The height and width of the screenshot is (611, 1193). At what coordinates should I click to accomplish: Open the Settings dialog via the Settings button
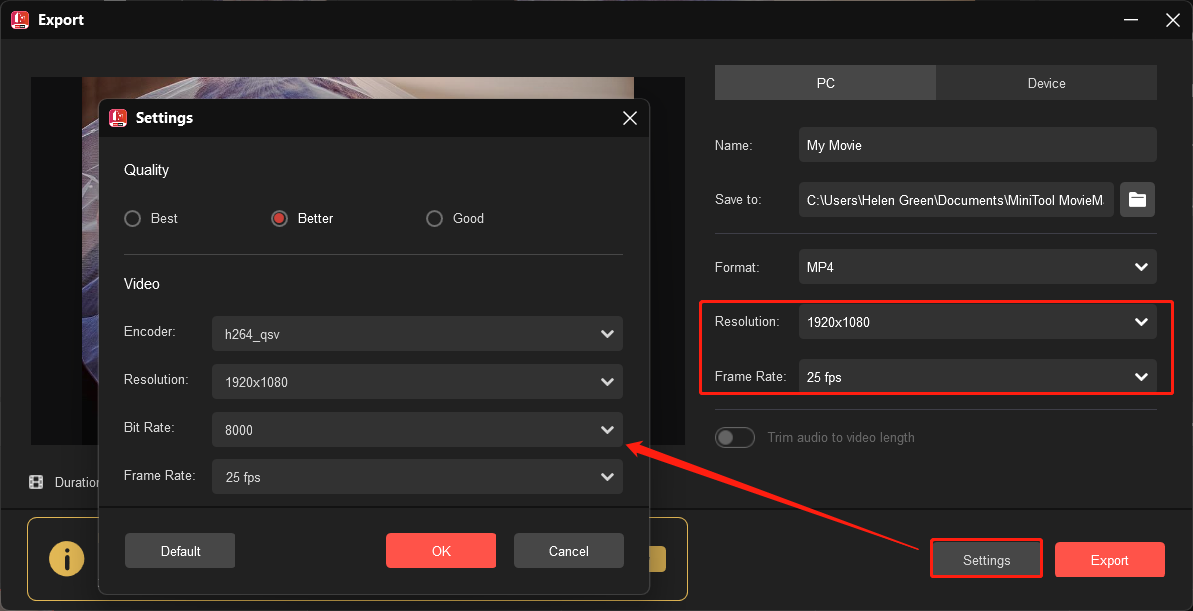click(x=985, y=559)
